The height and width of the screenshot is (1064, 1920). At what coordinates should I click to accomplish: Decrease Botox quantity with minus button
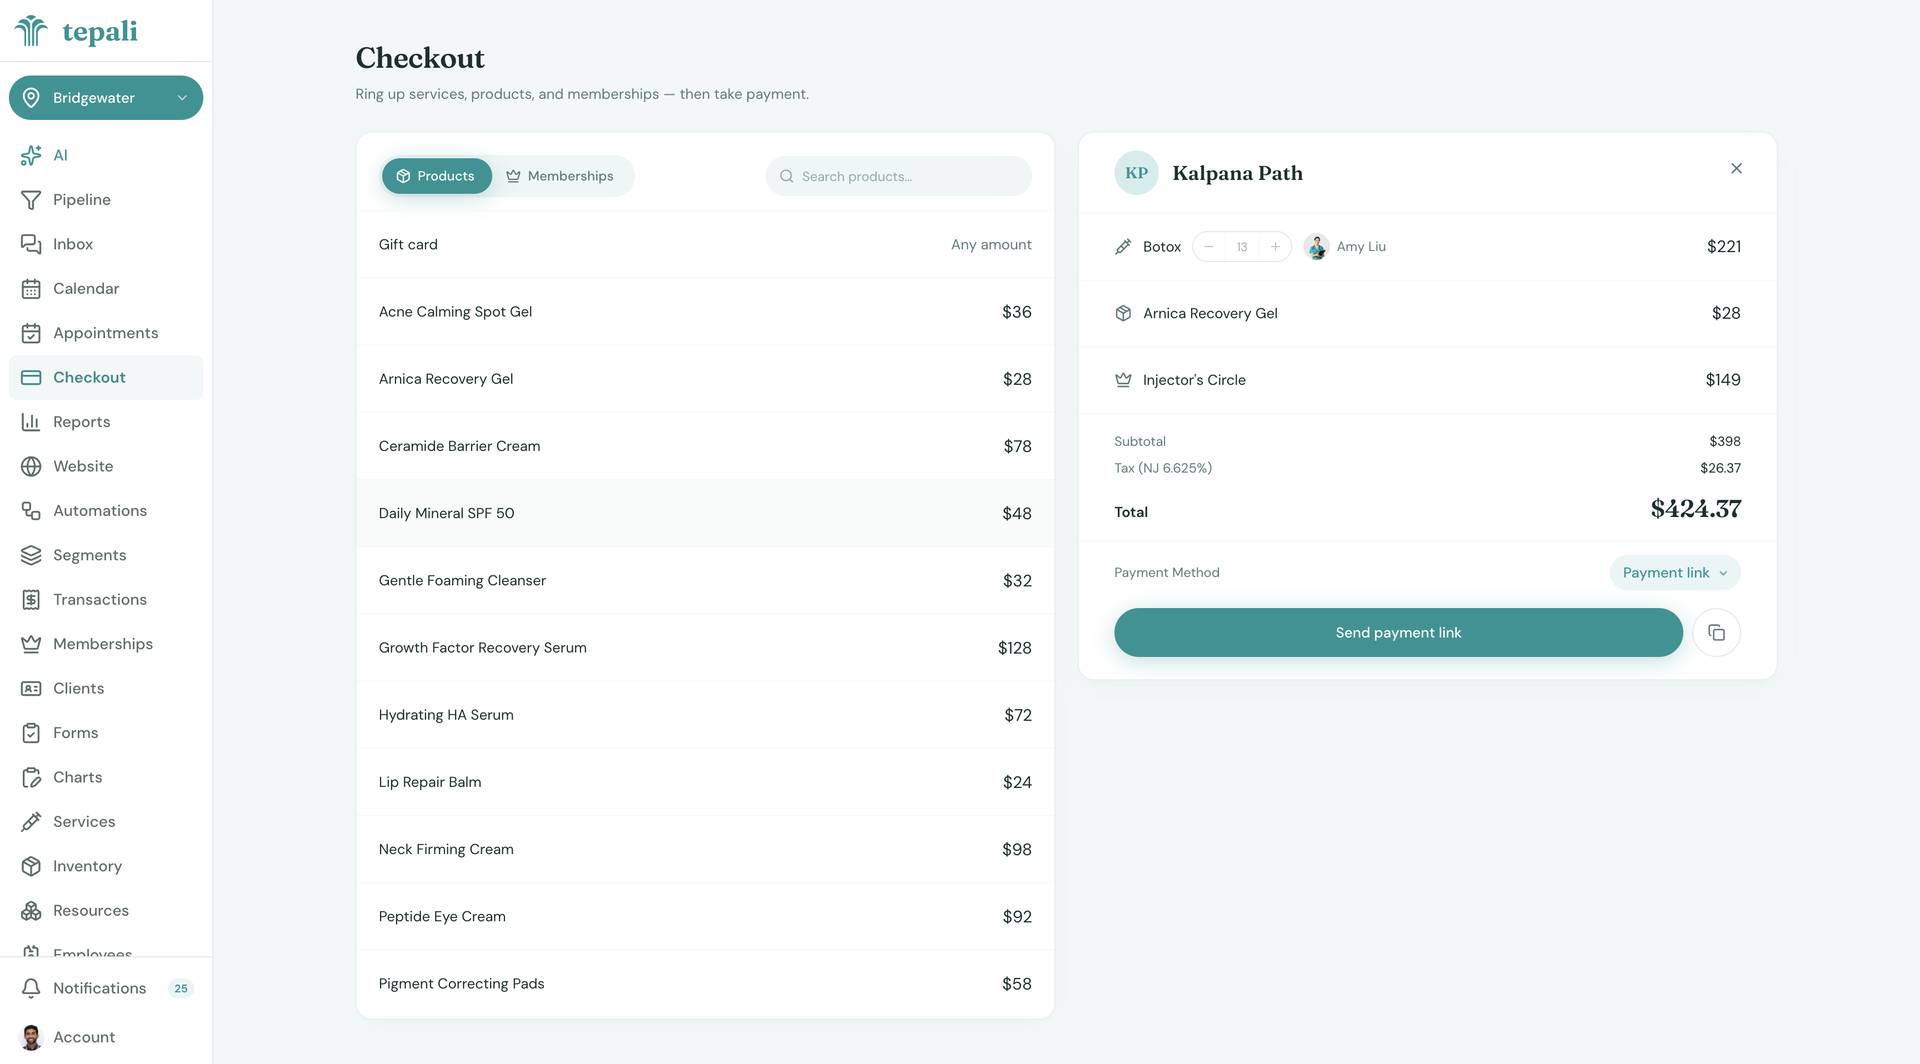[x=1209, y=247]
